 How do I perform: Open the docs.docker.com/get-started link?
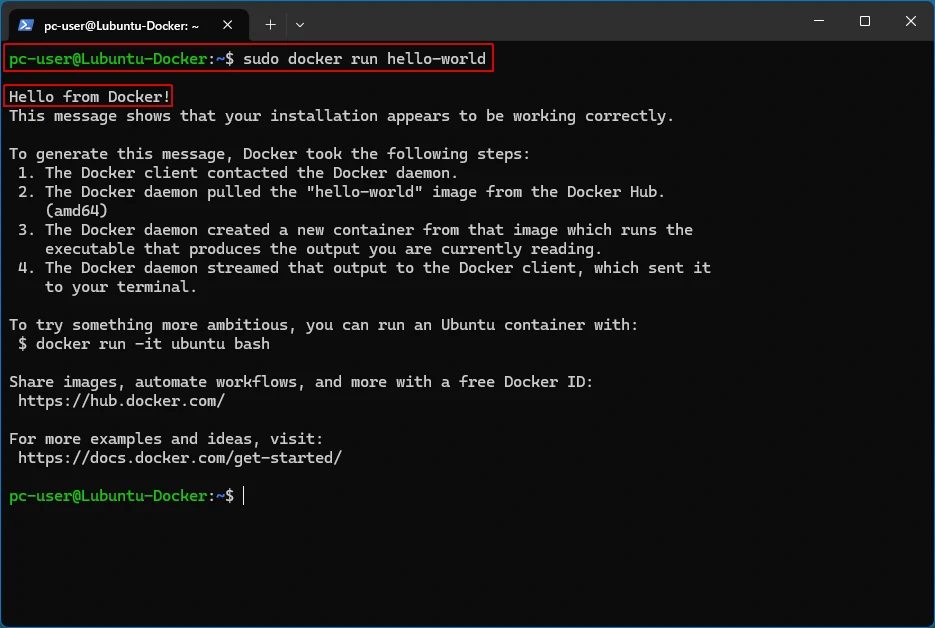(x=180, y=458)
